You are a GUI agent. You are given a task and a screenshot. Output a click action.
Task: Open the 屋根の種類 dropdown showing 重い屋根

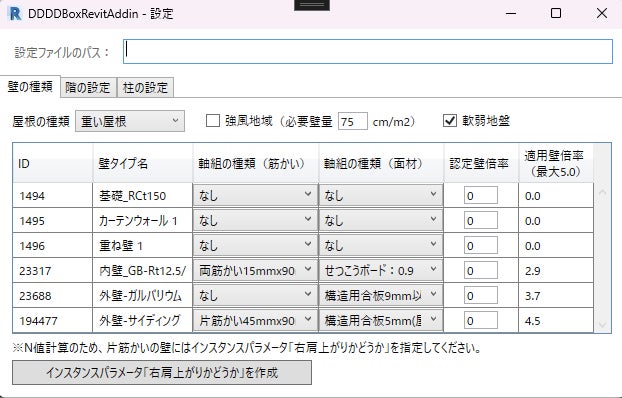point(130,121)
